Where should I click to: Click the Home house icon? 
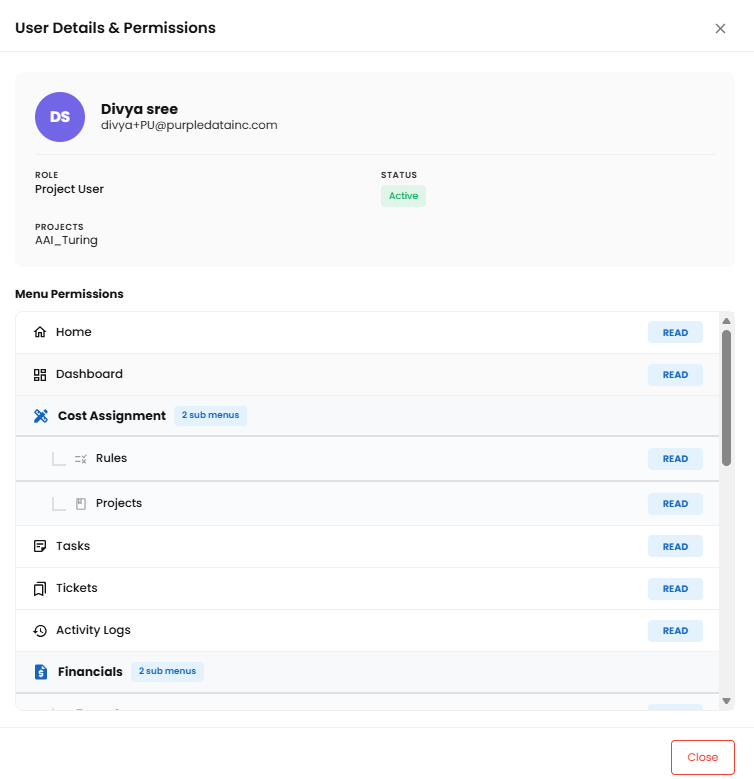[40, 332]
